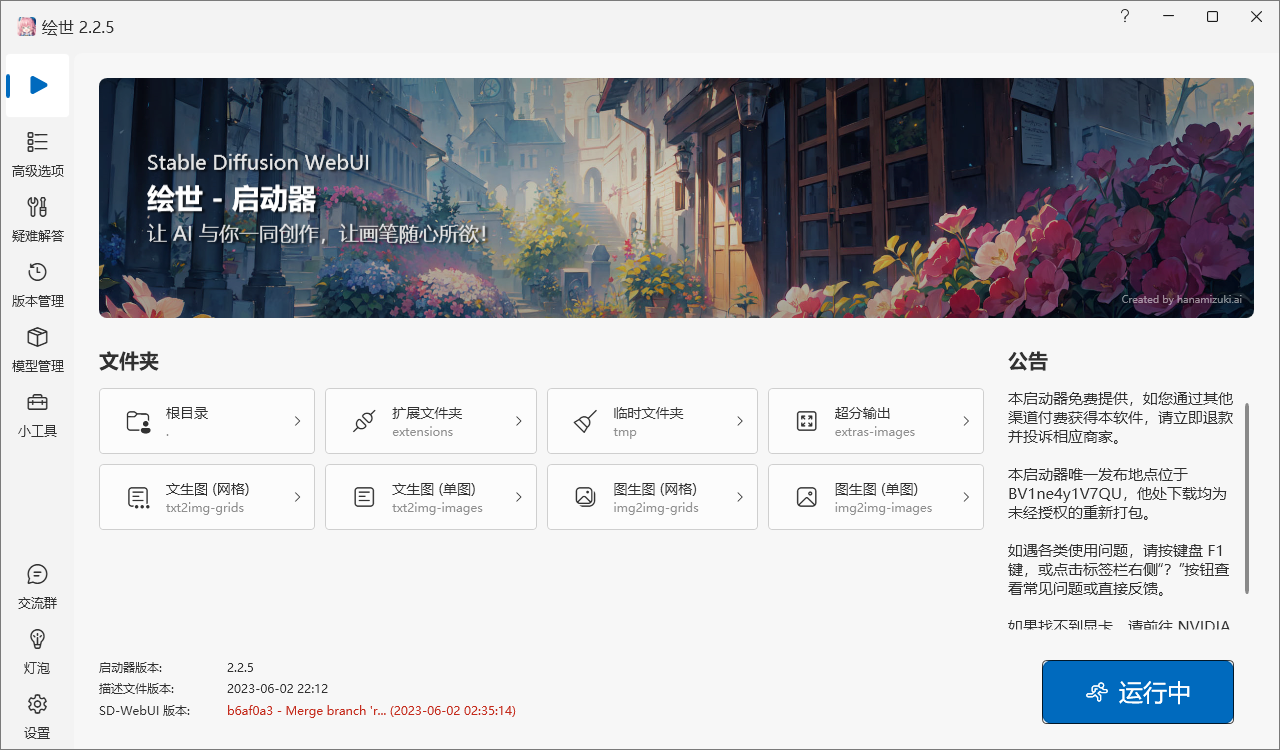Screen dimensions: 1280x750
Task: Click the 扩展文件夹 plug icon
Action: [x=364, y=421]
